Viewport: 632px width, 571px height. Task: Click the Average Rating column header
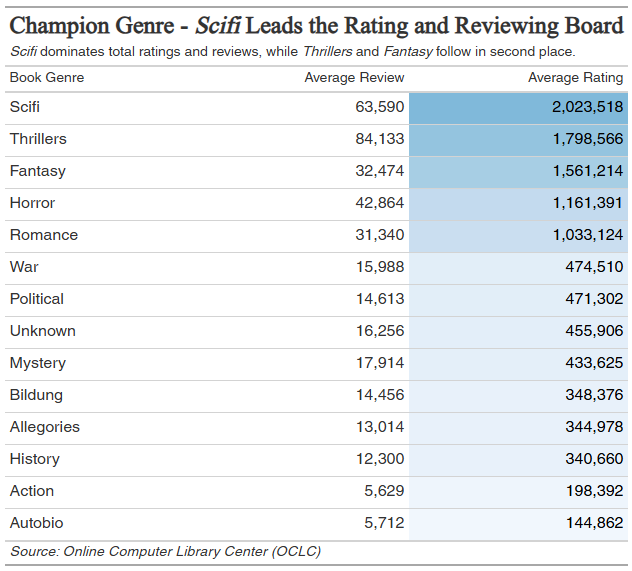tap(575, 77)
